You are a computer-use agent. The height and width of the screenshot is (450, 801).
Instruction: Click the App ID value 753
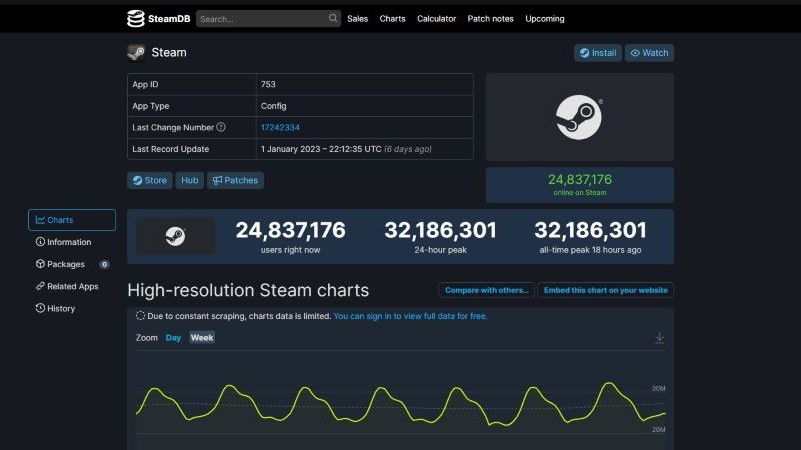coord(268,84)
